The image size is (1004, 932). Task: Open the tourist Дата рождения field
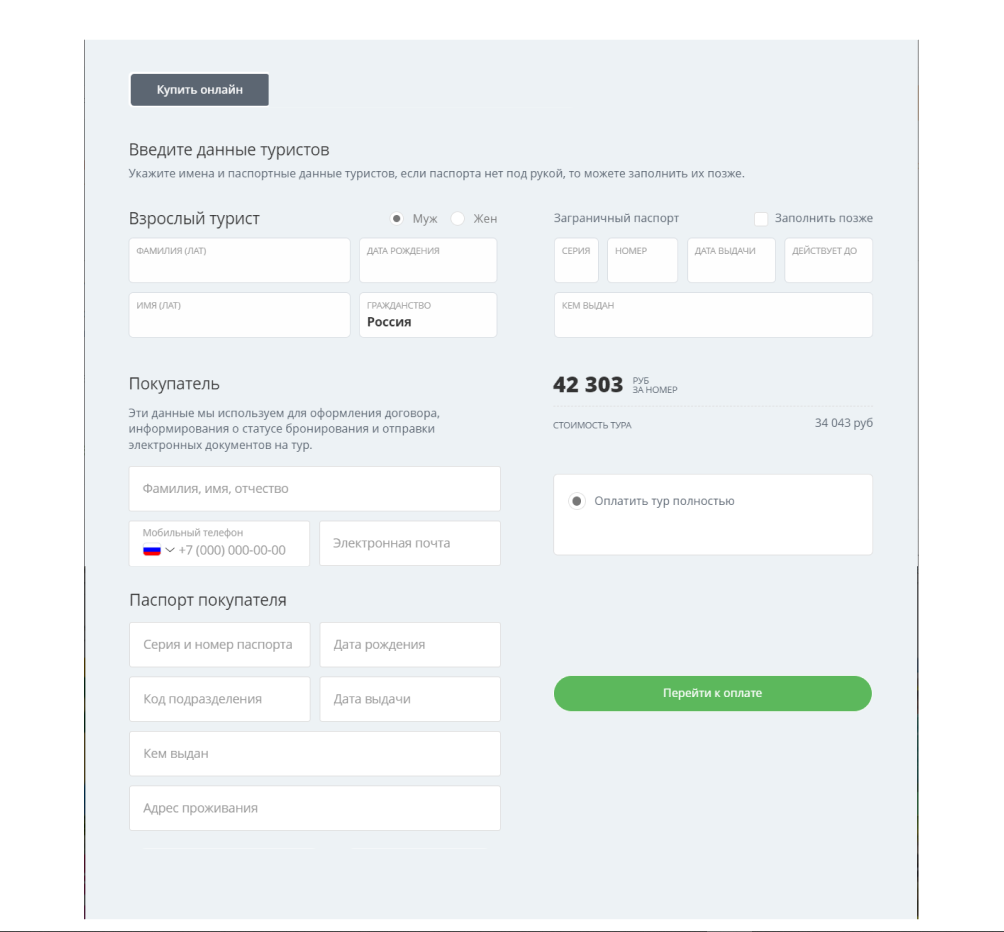tap(428, 260)
